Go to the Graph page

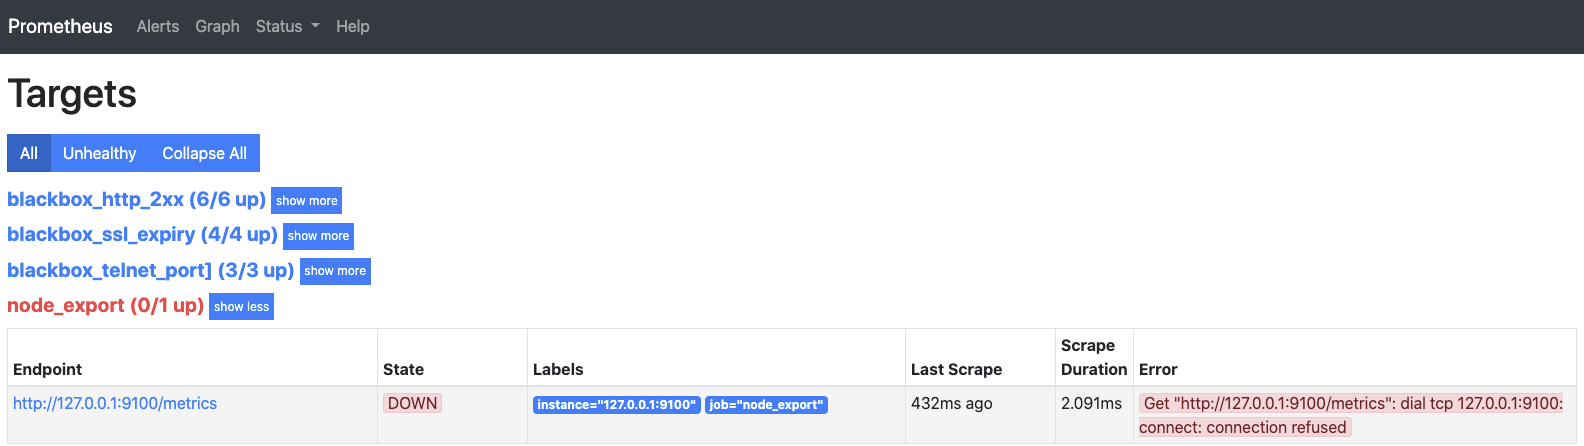[x=217, y=26]
